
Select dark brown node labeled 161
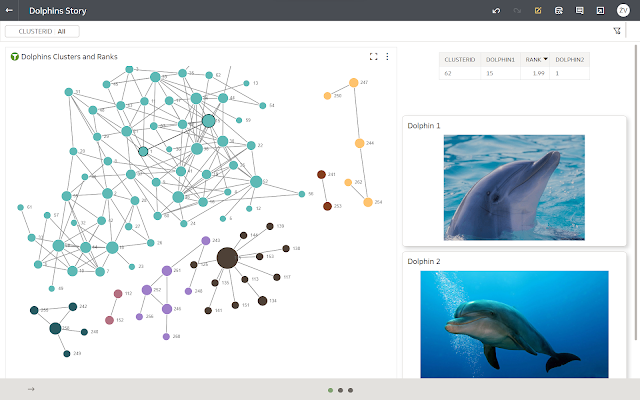pyautogui.click(x=208, y=311)
